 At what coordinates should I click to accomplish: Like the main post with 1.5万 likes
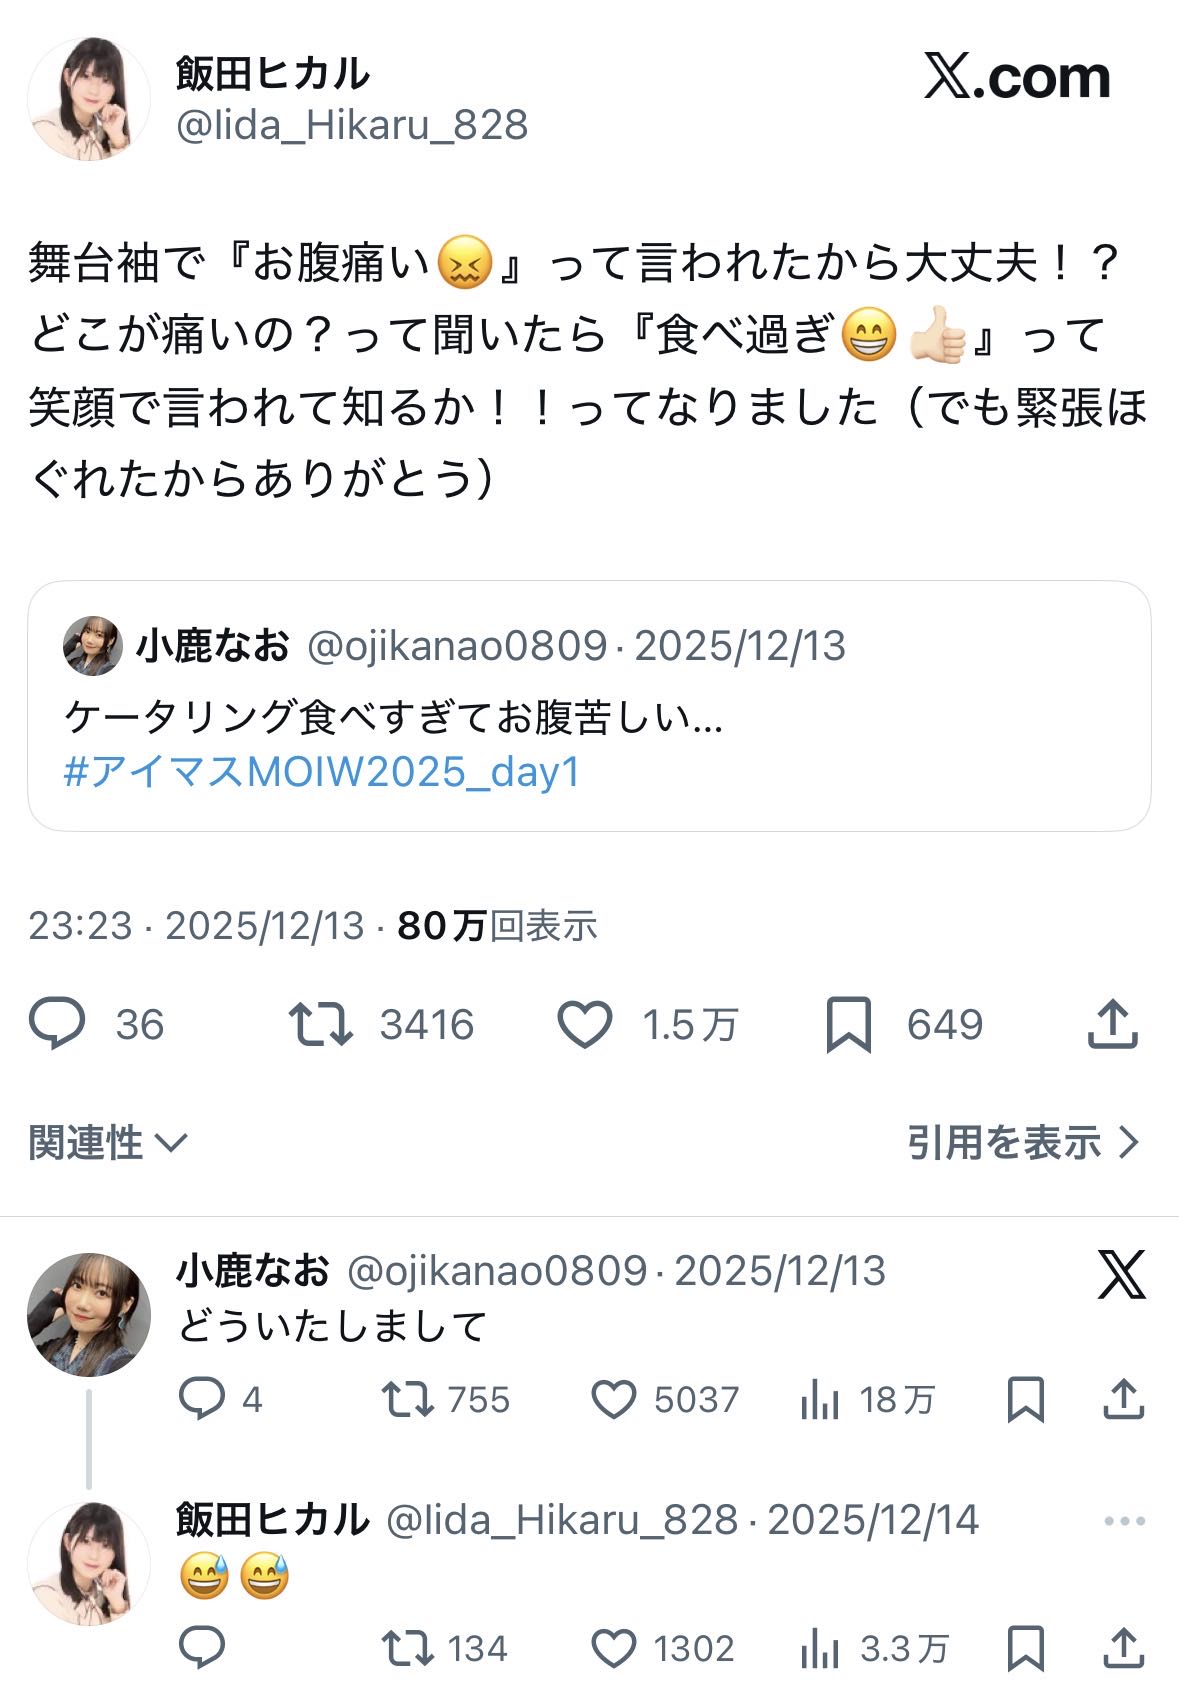[x=584, y=1025]
